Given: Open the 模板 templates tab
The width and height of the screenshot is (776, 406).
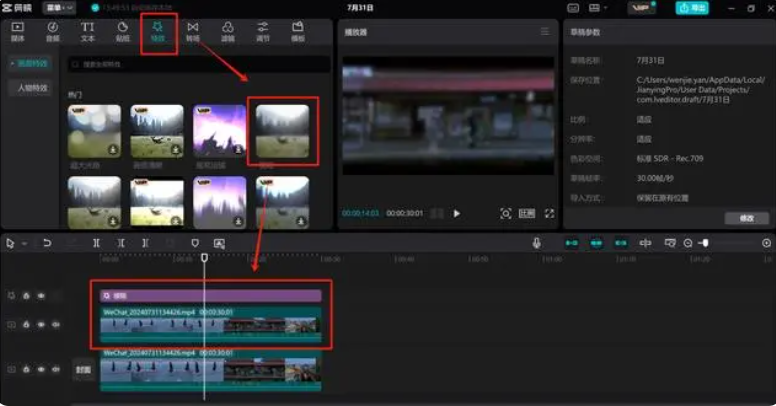Looking at the screenshot, I should point(298,32).
